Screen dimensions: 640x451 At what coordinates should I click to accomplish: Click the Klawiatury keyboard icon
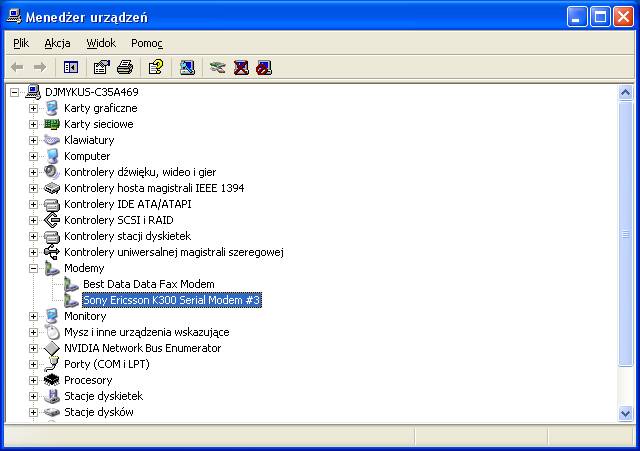click(52, 140)
